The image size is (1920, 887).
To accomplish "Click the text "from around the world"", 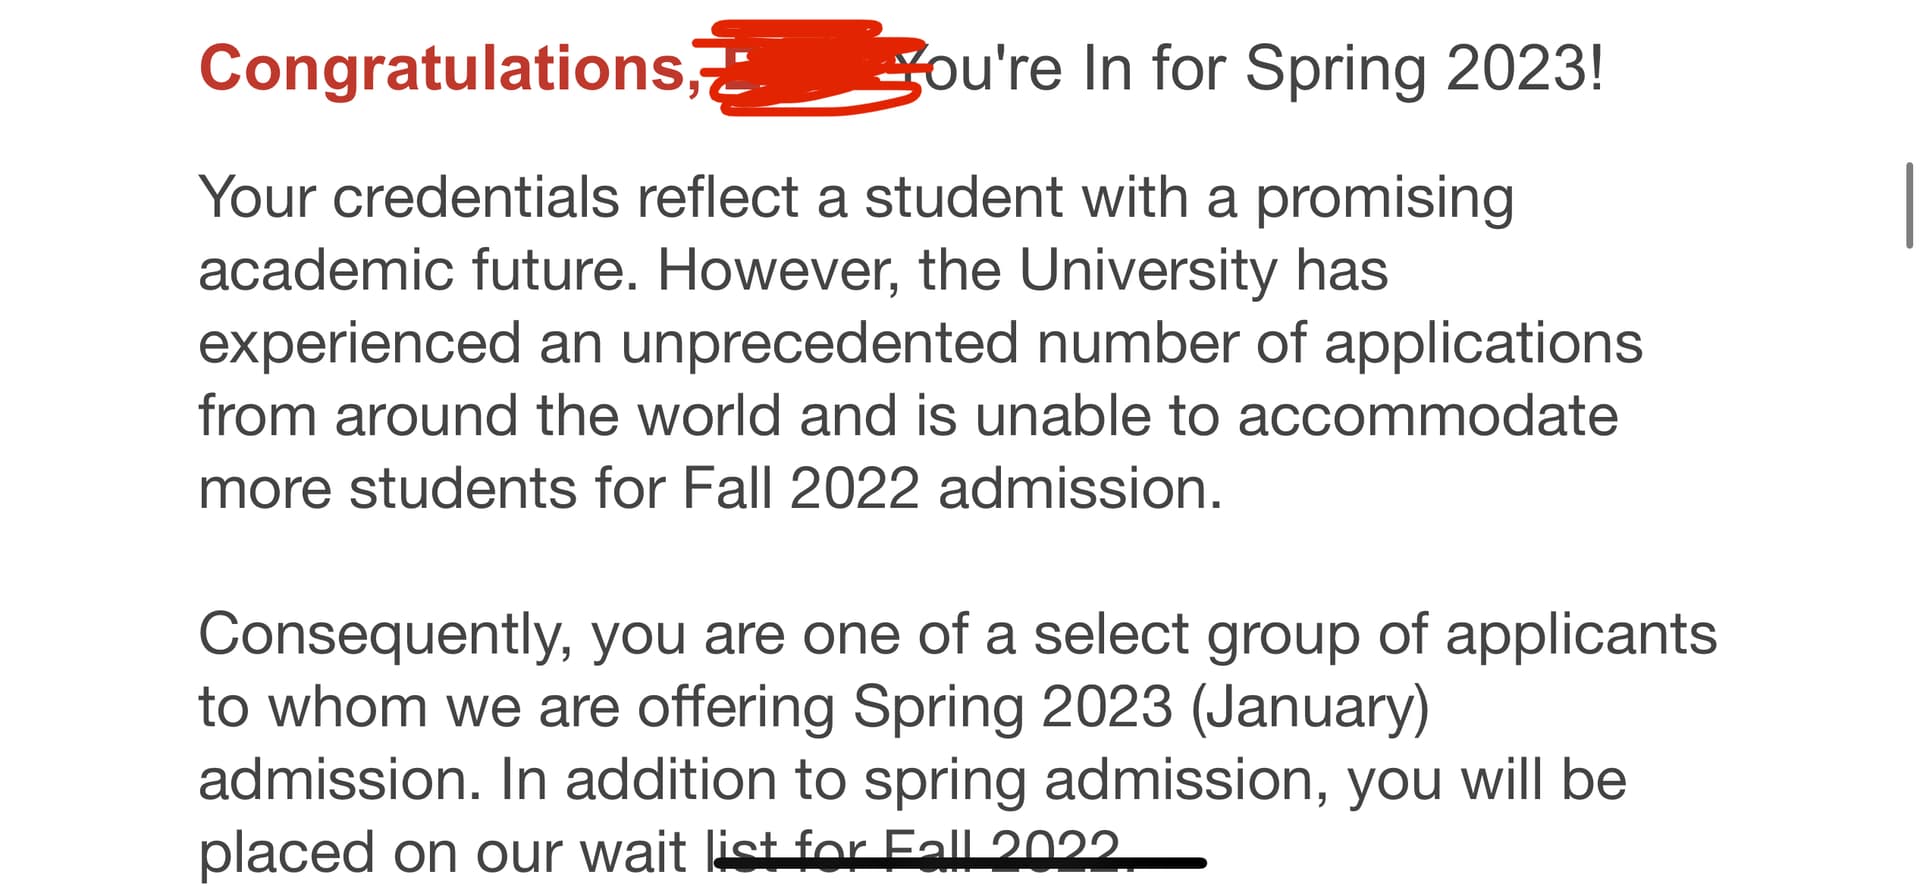I will coord(489,416).
